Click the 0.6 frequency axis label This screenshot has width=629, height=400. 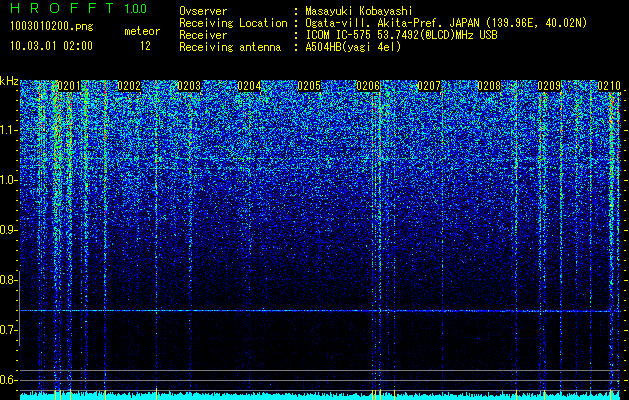[9, 380]
